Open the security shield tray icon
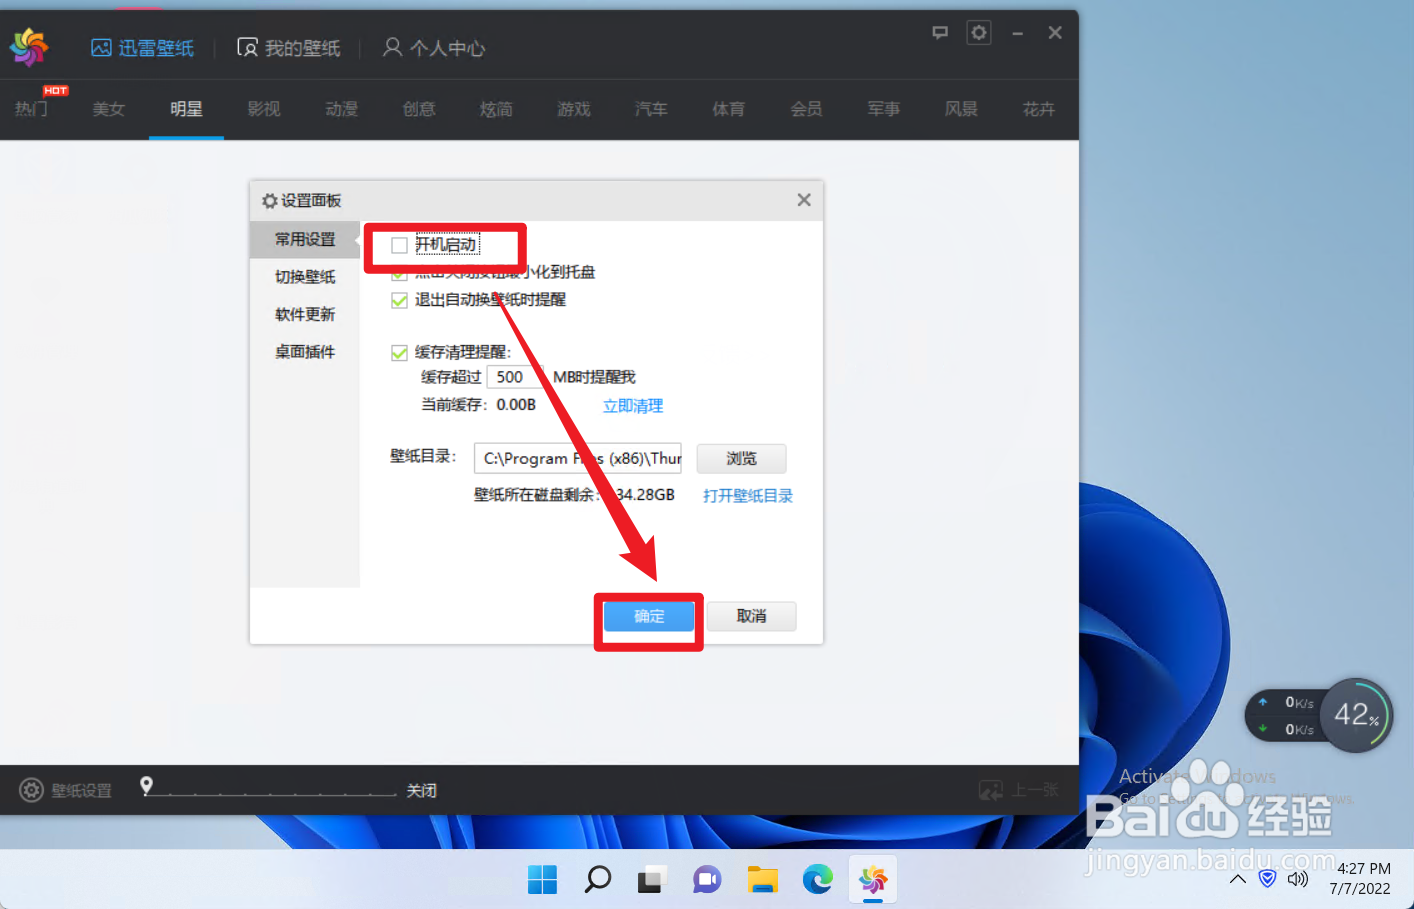This screenshot has width=1414, height=909. [1267, 879]
